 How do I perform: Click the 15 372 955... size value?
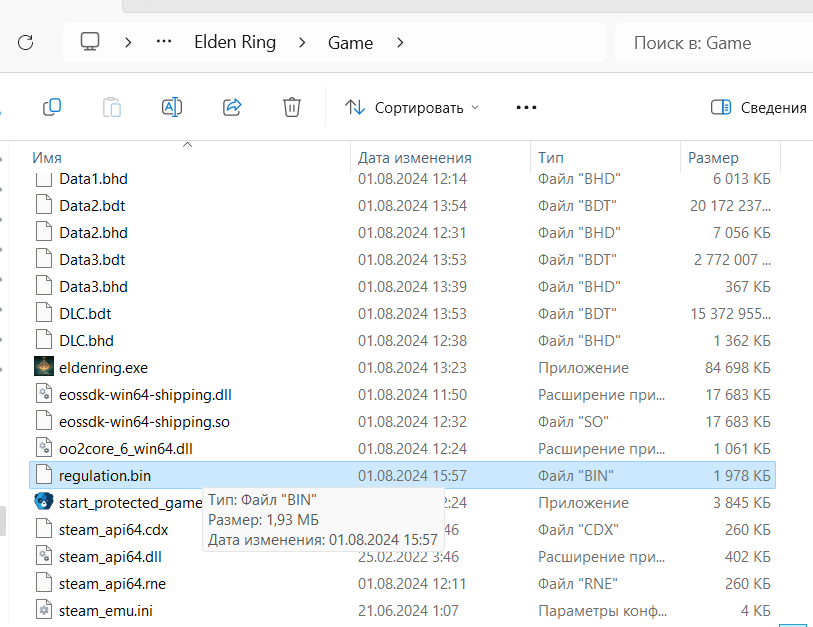[x=730, y=314]
